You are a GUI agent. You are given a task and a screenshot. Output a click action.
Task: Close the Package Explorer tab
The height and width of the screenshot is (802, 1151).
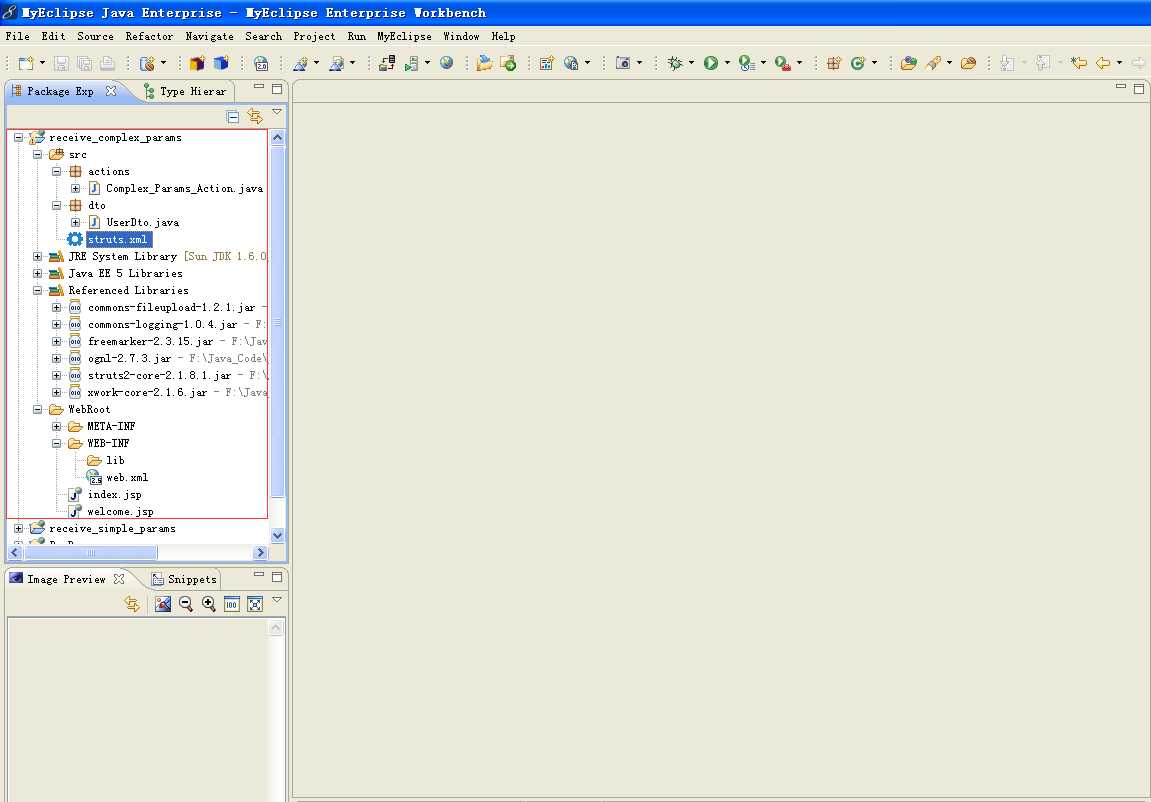[x=111, y=91]
